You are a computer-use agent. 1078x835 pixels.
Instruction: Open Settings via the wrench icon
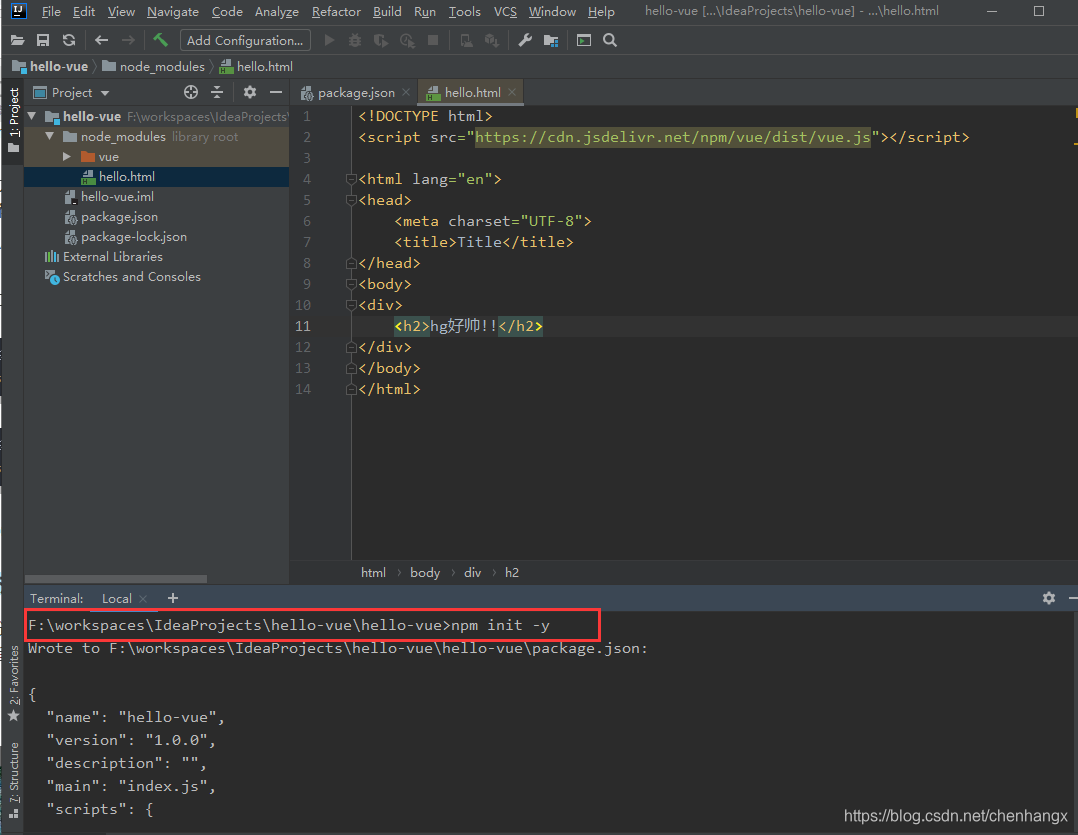click(x=525, y=41)
